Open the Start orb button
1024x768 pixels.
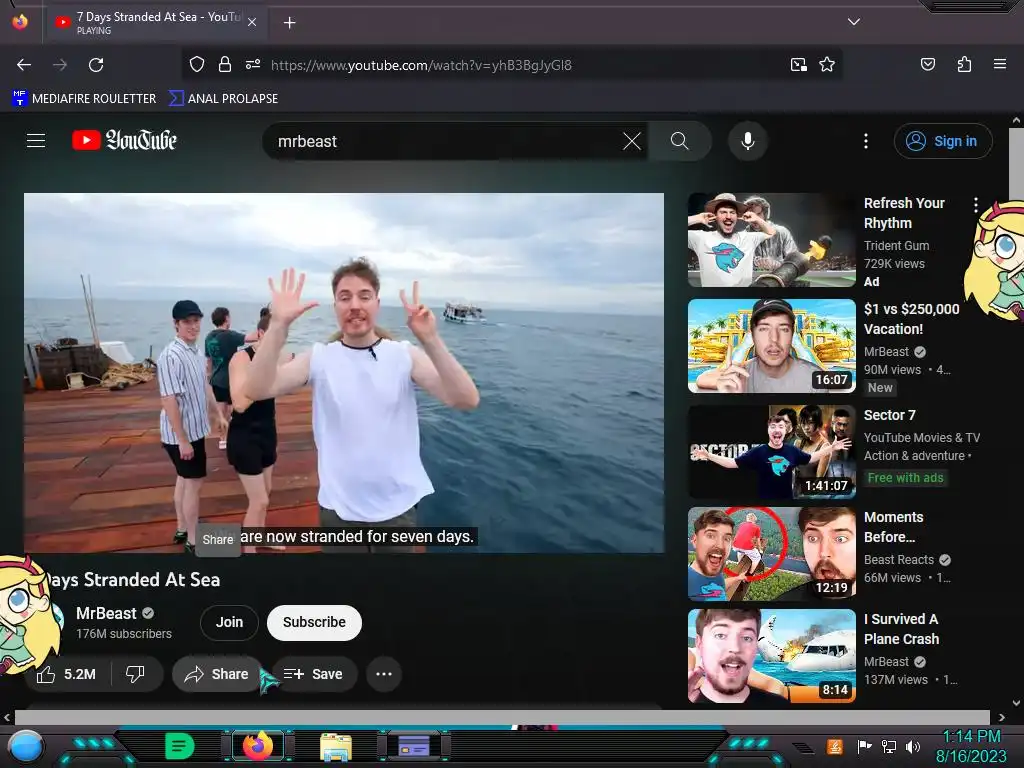click(x=25, y=746)
